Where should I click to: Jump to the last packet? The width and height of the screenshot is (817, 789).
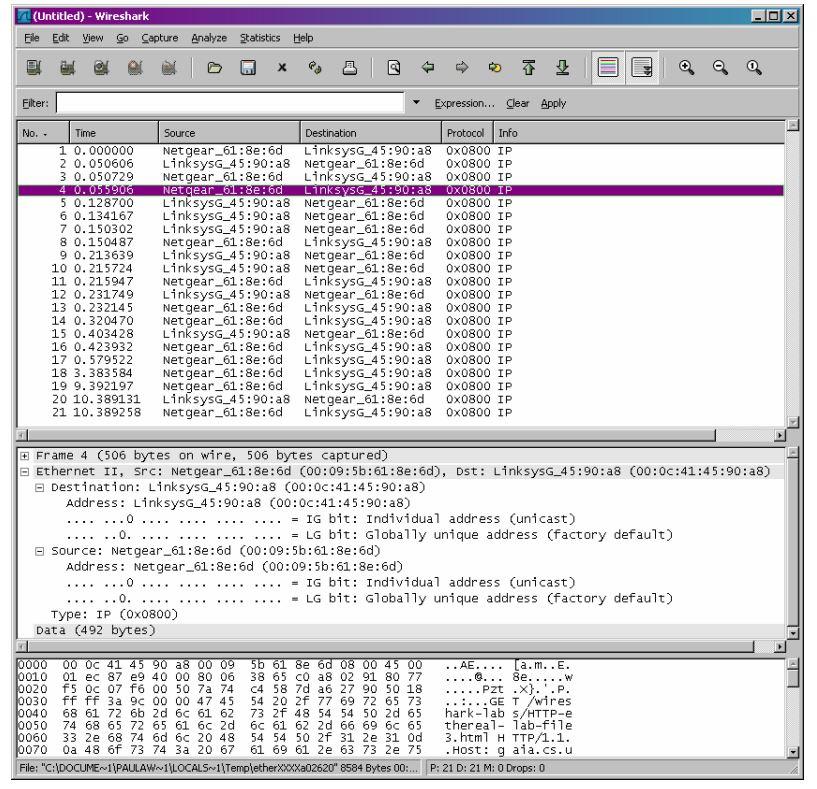(563, 68)
